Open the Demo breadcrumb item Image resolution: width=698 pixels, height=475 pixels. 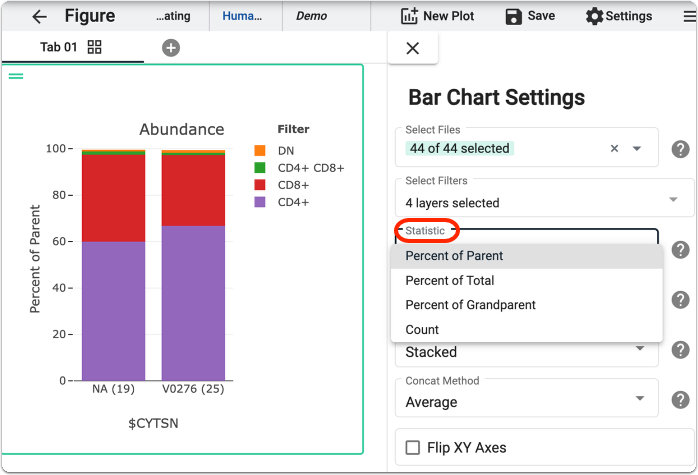click(x=312, y=16)
